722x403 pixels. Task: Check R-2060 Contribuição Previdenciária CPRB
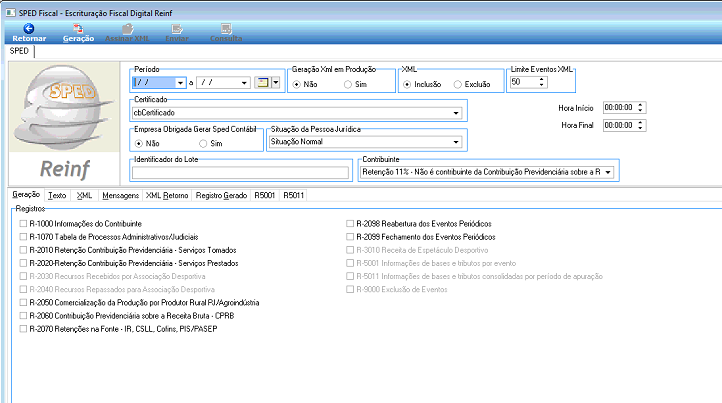click(x=23, y=316)
